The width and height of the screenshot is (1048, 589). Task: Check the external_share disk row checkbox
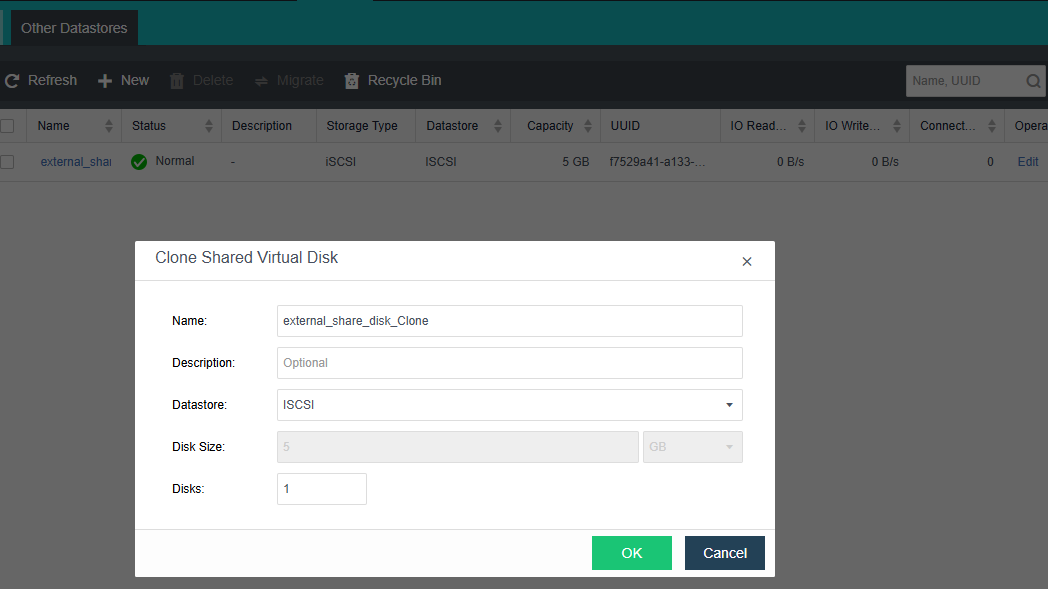click(x=7, y=162)
